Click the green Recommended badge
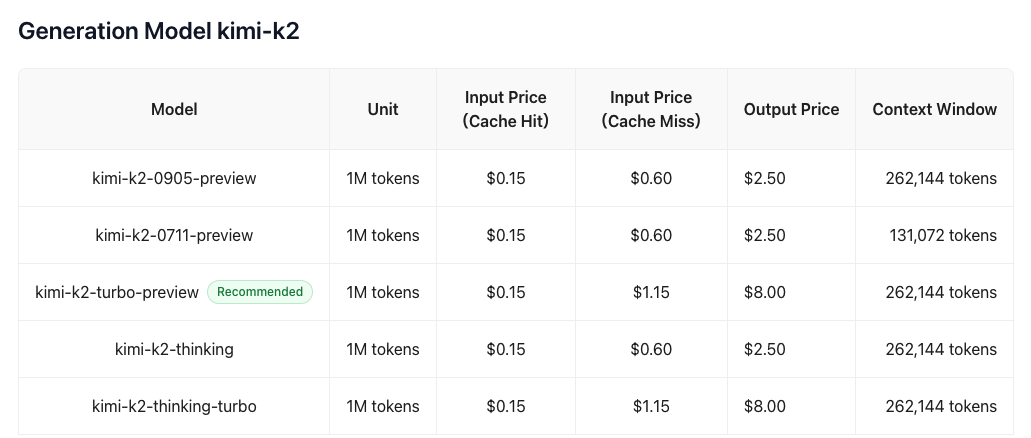This screenshot has width=1031, height=438. pos(260,292)
